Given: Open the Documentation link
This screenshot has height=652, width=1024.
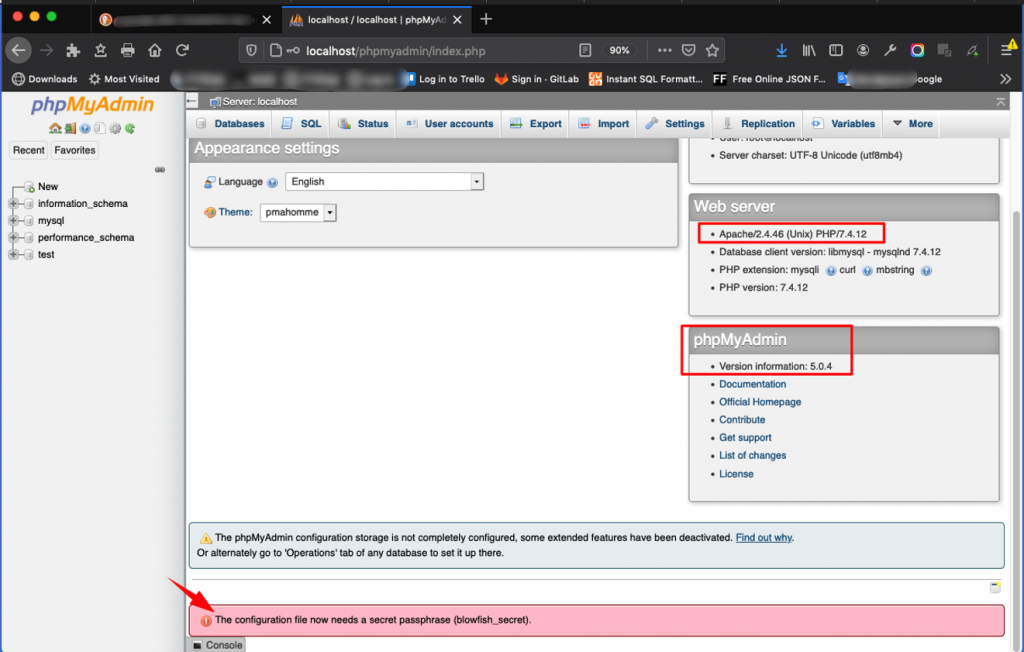Looking at the screenshot, I should coord(752,384).
